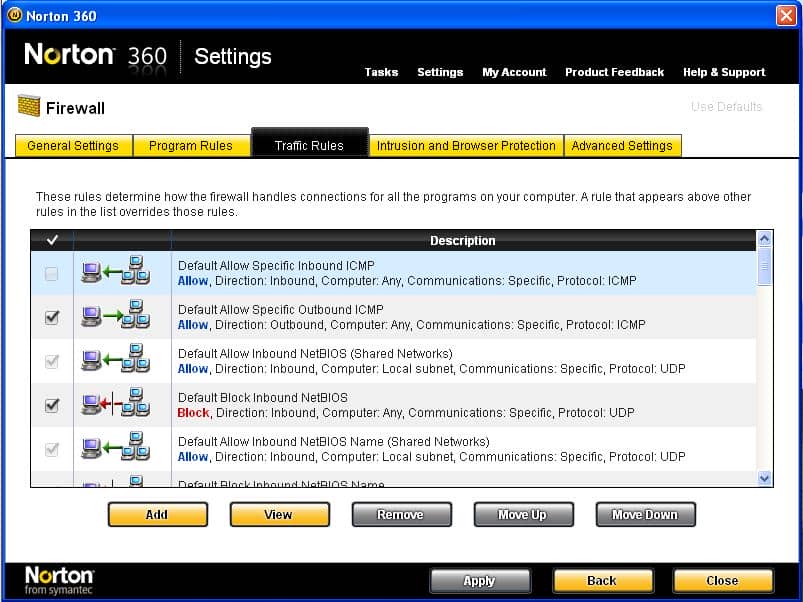This screenshot has height=602, width=803.
Task: Uncheck Default Allow Specific Outbound ICMP rule
Action: pos(52,317)
